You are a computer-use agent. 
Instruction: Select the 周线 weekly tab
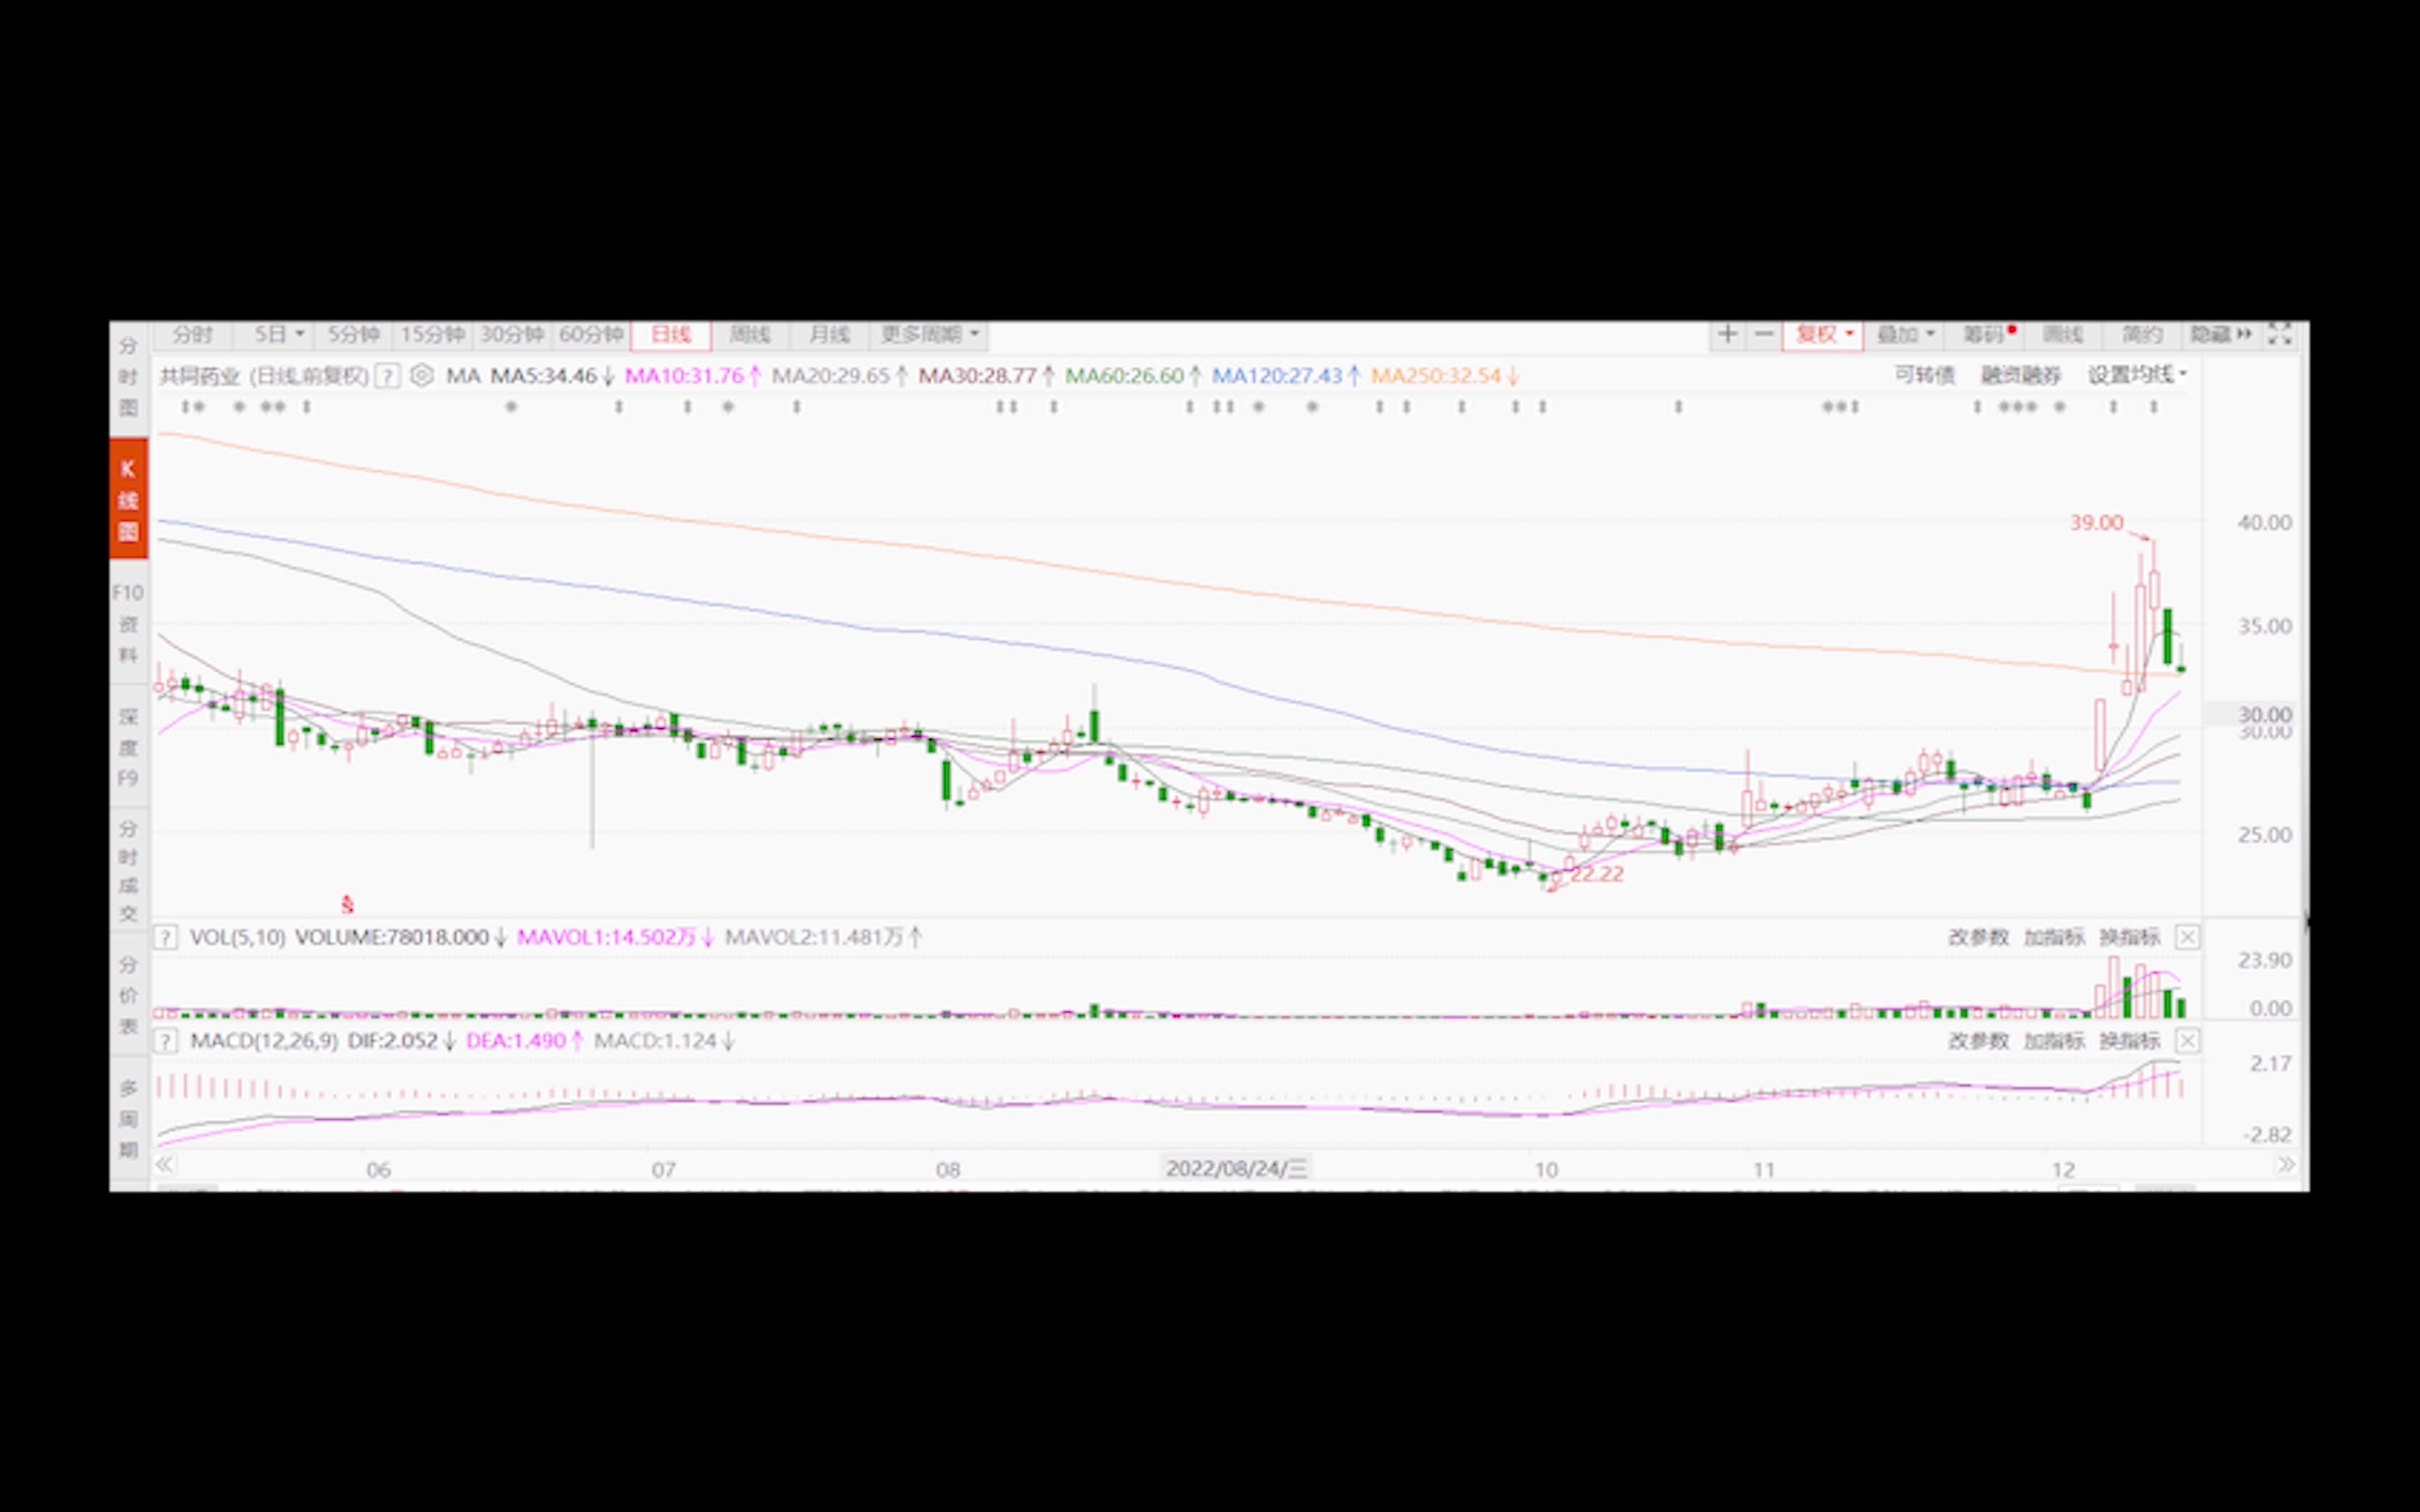[x=750, y=335]
